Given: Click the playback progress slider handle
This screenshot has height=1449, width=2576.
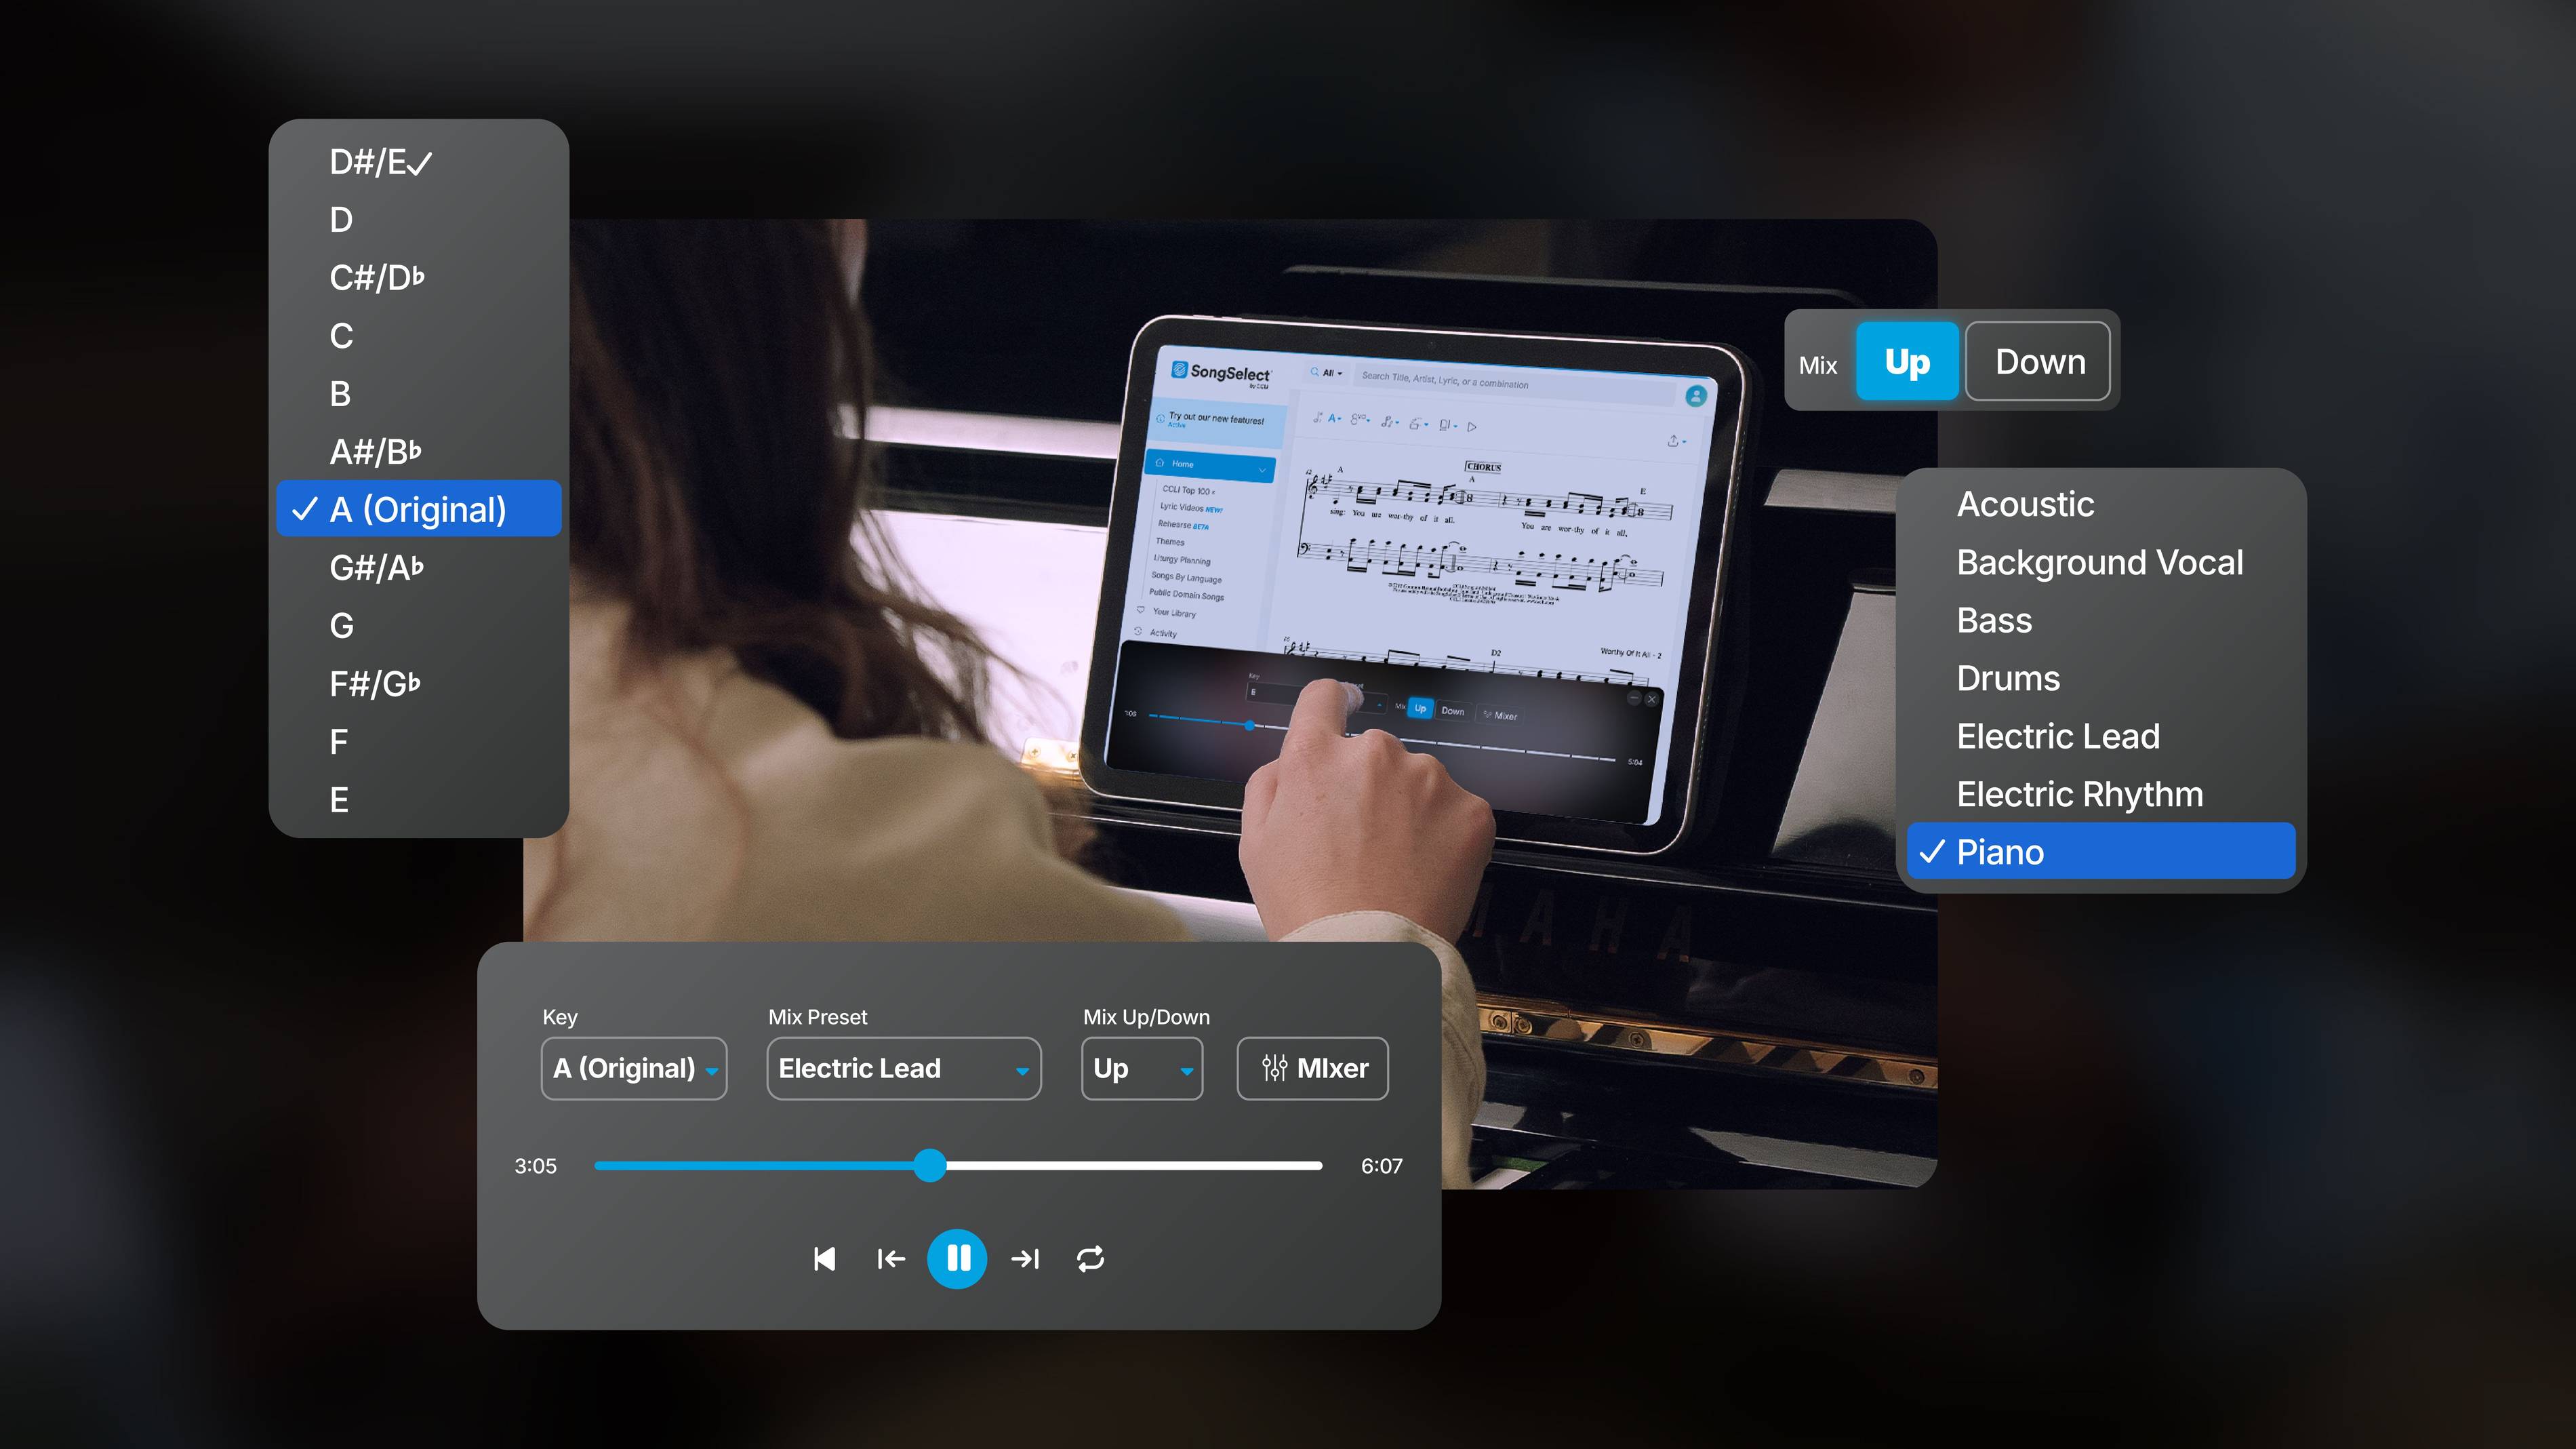Looking at the screenshot, I should coord(930,1165).
